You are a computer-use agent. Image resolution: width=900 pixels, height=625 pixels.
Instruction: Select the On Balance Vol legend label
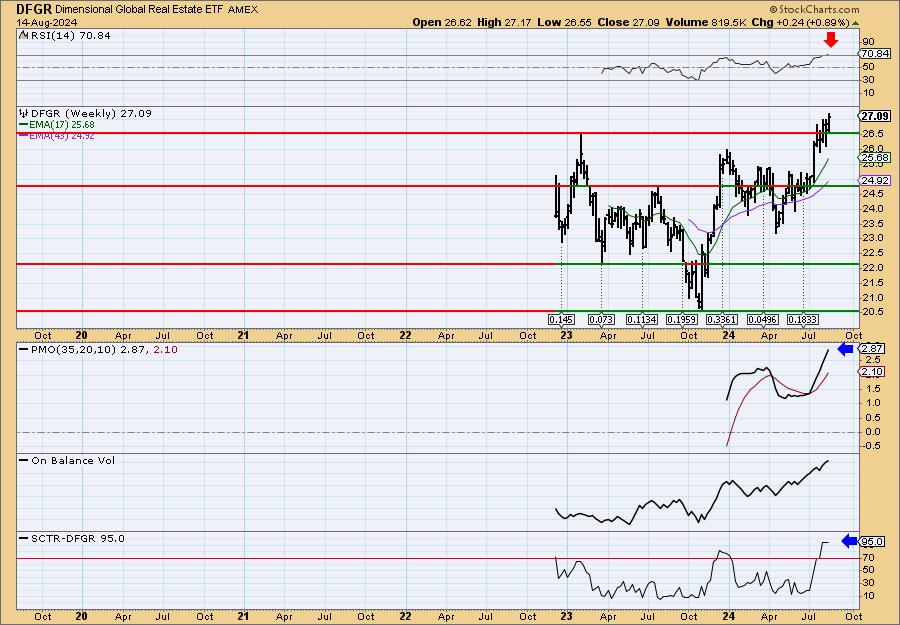click(x=73, y=460)
